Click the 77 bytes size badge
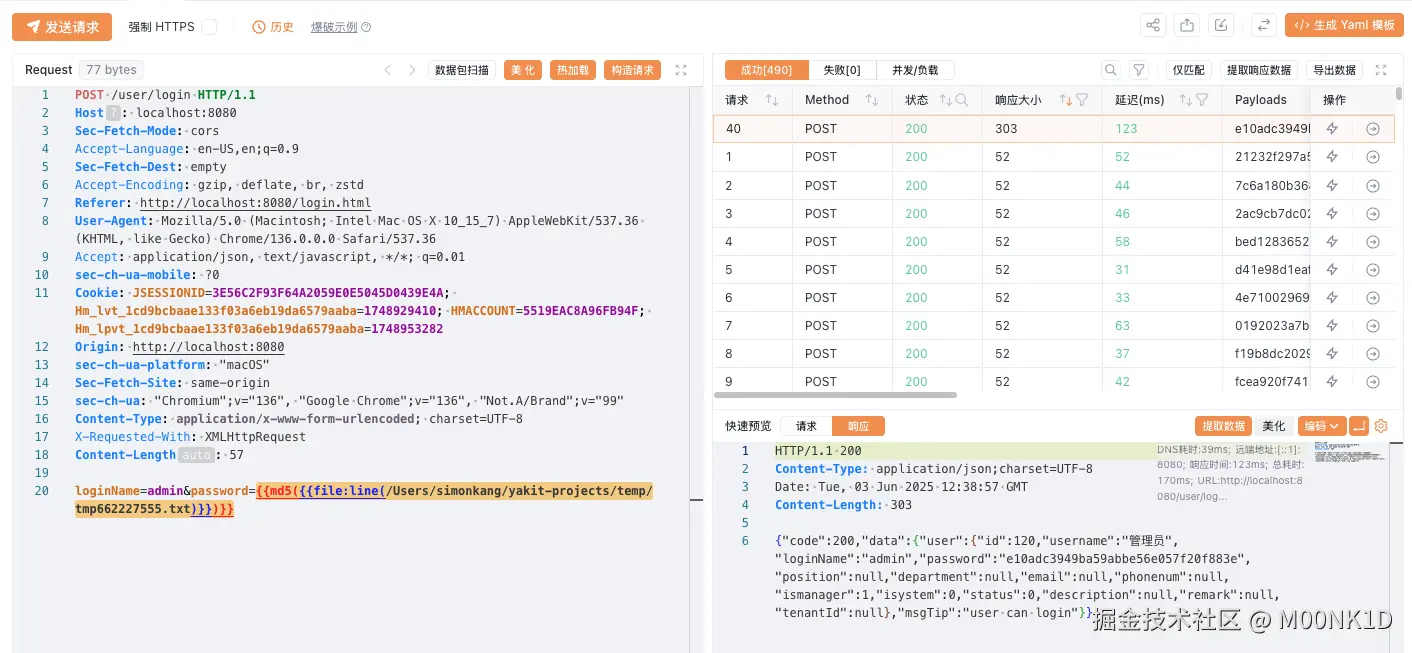1412x653 pixels. [x=111, y=70]
